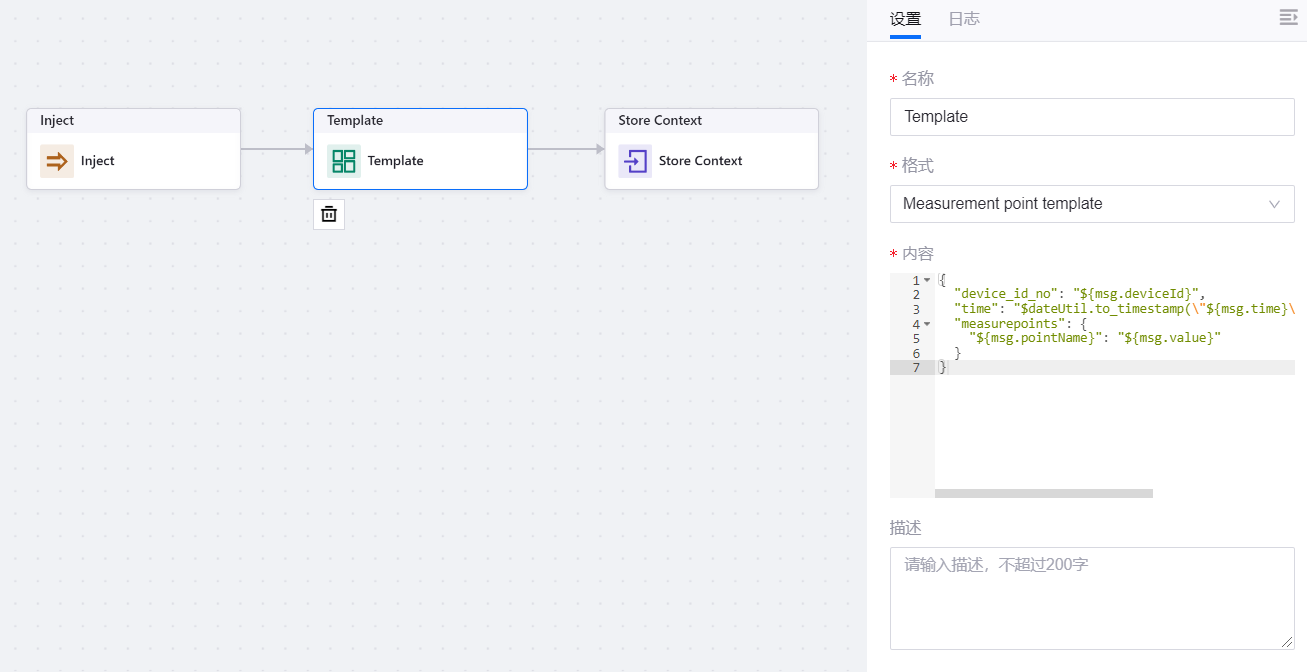
Task: Click the chevron arrow of 格式 dropdown
Action: [1274, 204]
